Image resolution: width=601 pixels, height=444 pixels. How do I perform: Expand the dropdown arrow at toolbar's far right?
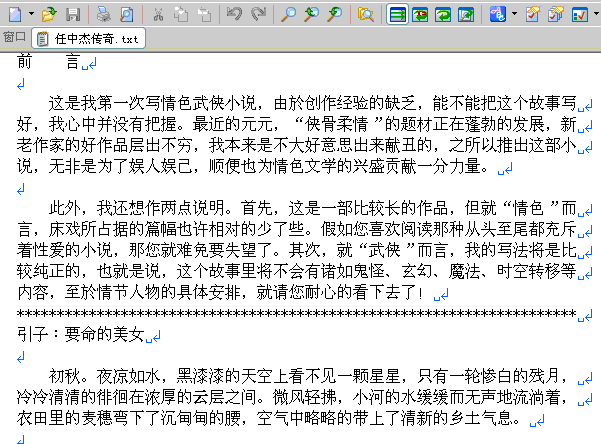click(x=596, y=14)
